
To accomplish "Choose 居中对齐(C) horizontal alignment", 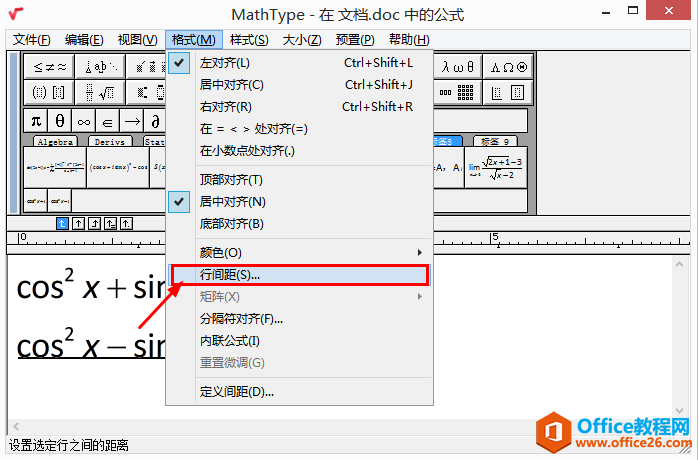I will click(x=299, y=85).
